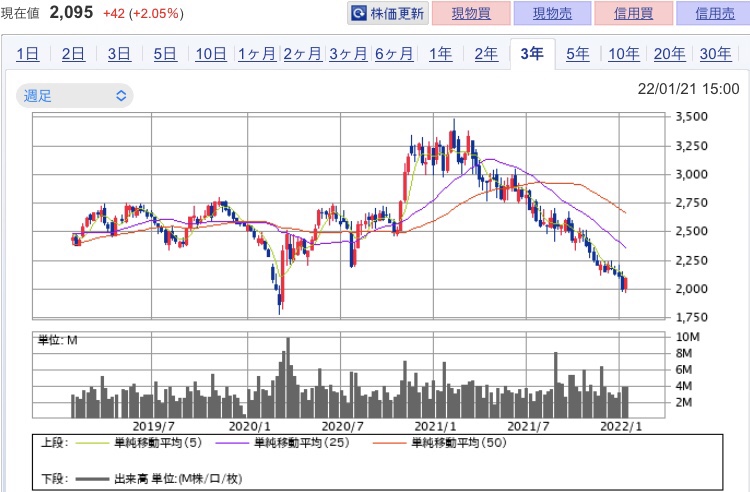Switch to the 3ヶ月 period tab
Screen dimensions: 750x492
[x=348, y=54]
